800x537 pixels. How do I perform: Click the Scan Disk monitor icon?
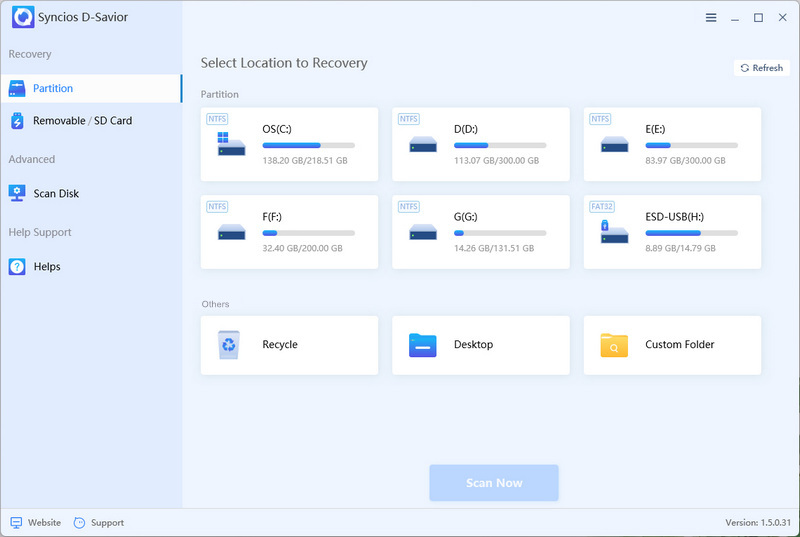18,193
